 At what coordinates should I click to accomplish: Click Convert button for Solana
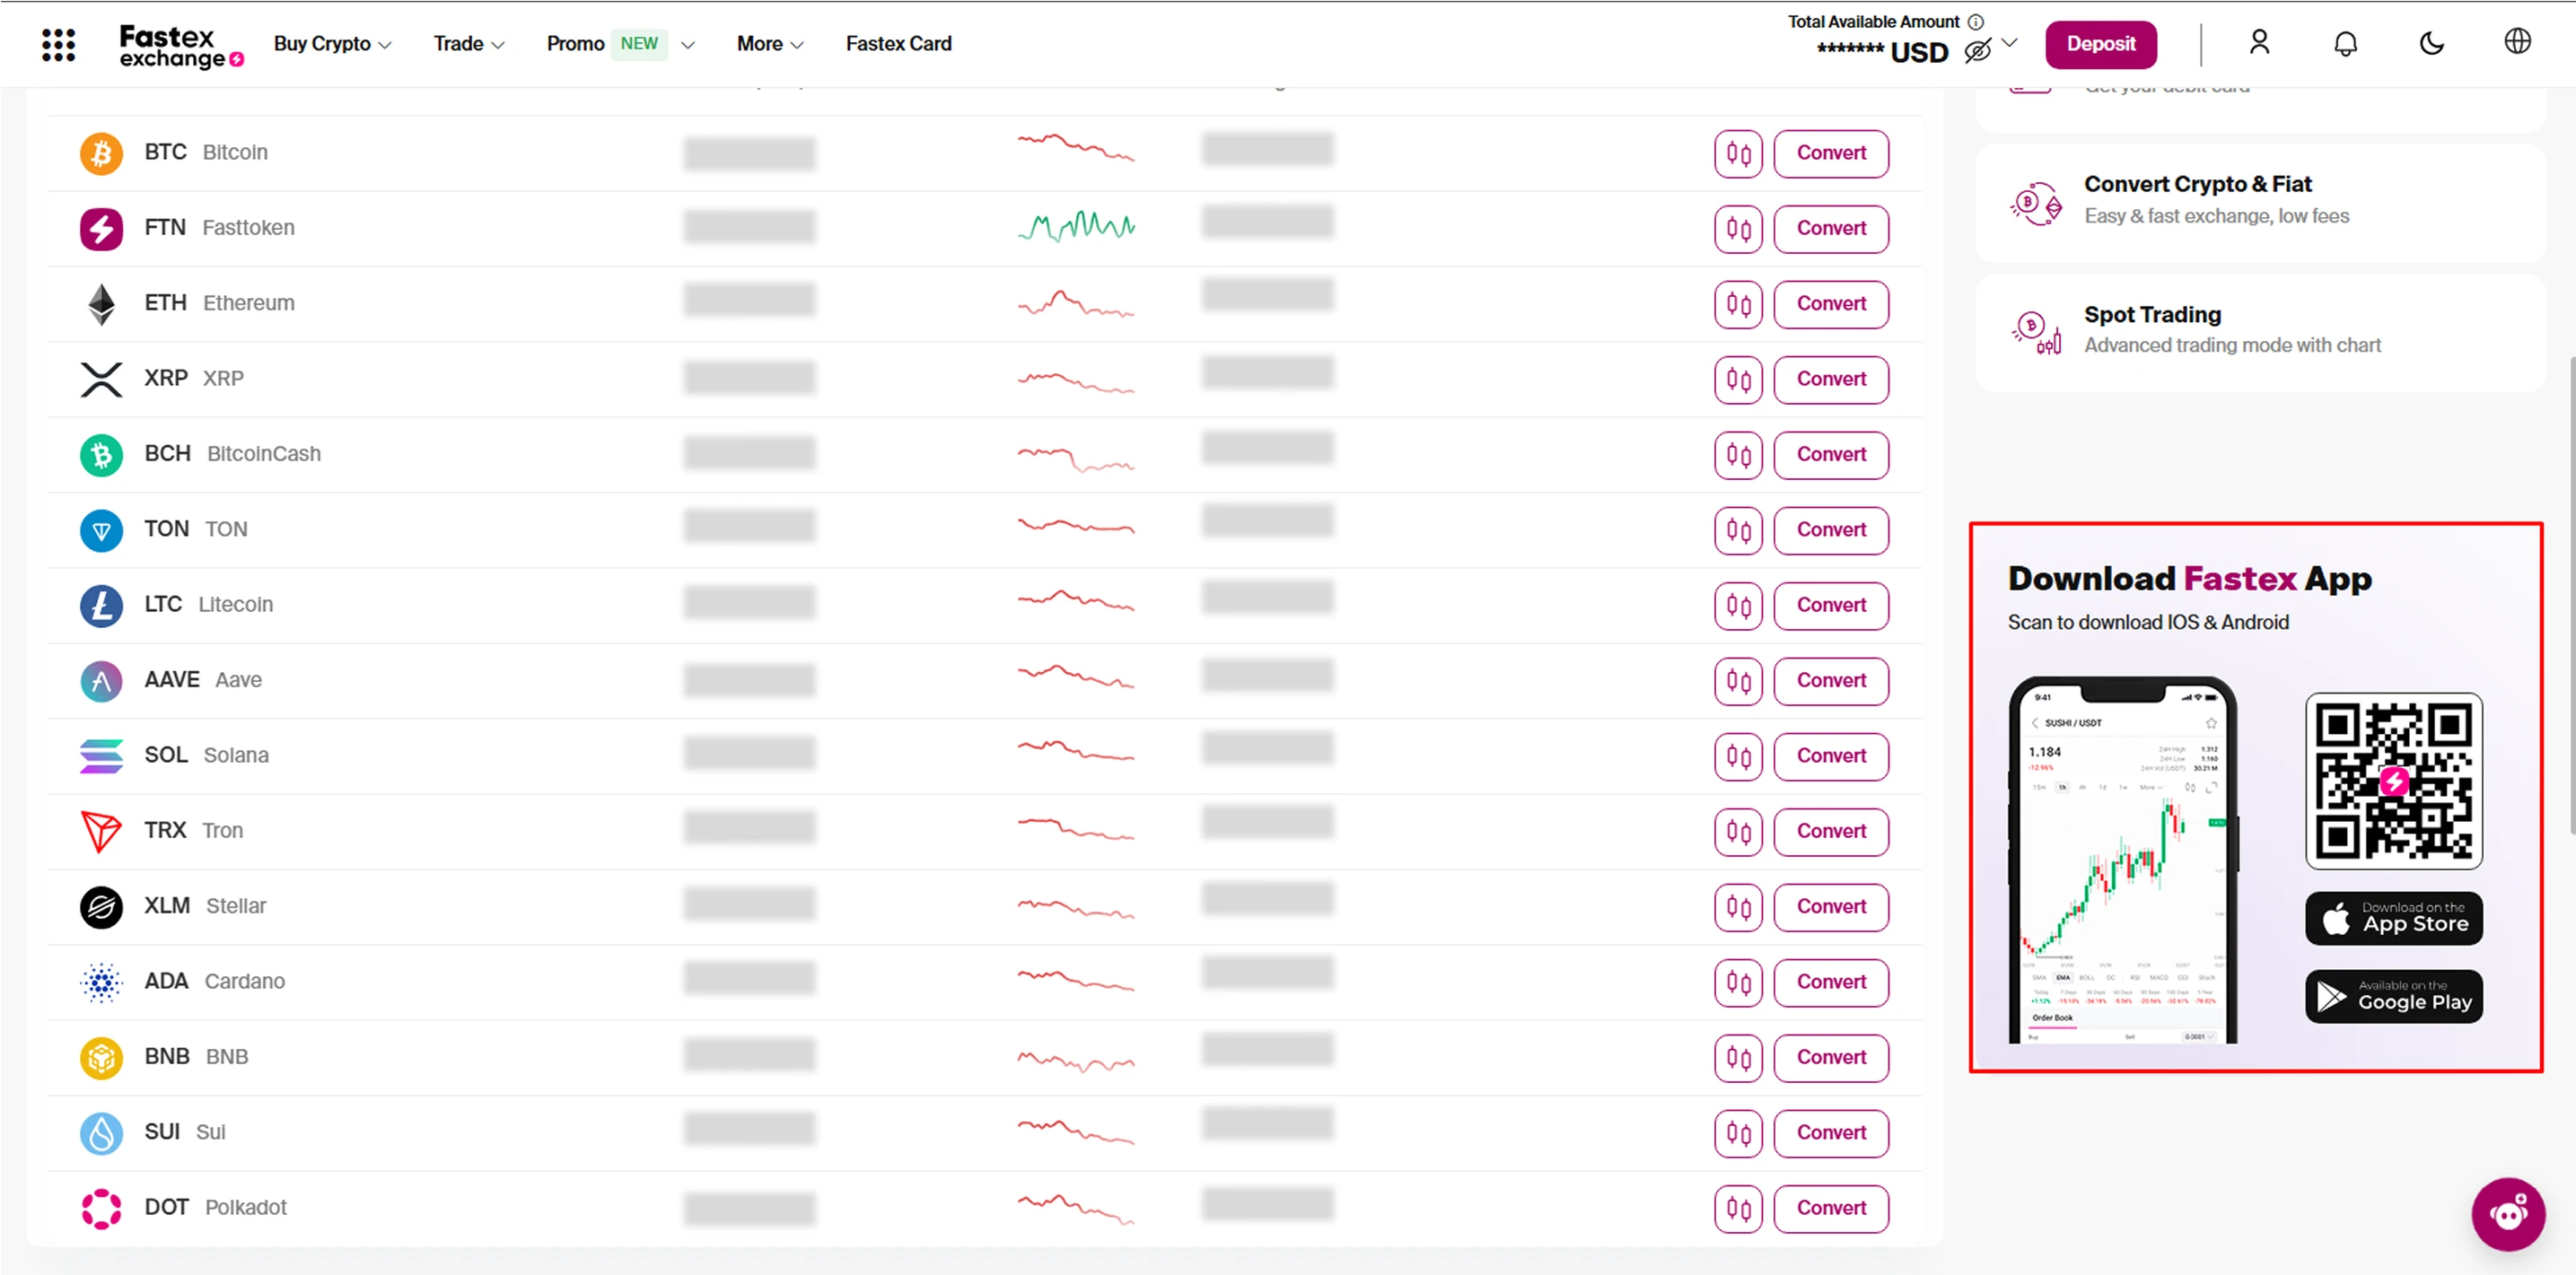[x=1830, y=757]
